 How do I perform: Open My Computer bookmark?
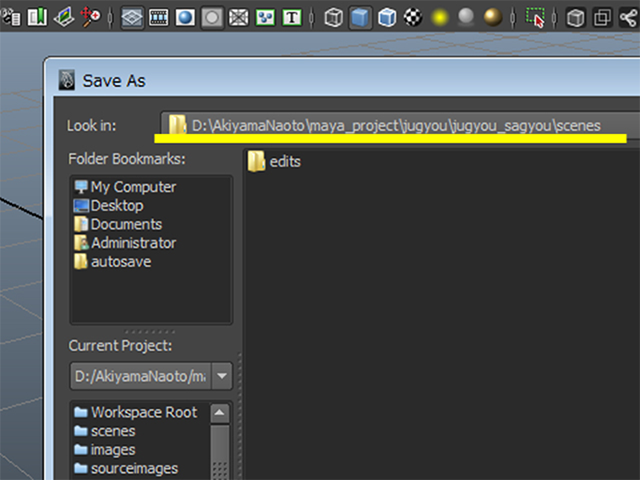point(125,187)
